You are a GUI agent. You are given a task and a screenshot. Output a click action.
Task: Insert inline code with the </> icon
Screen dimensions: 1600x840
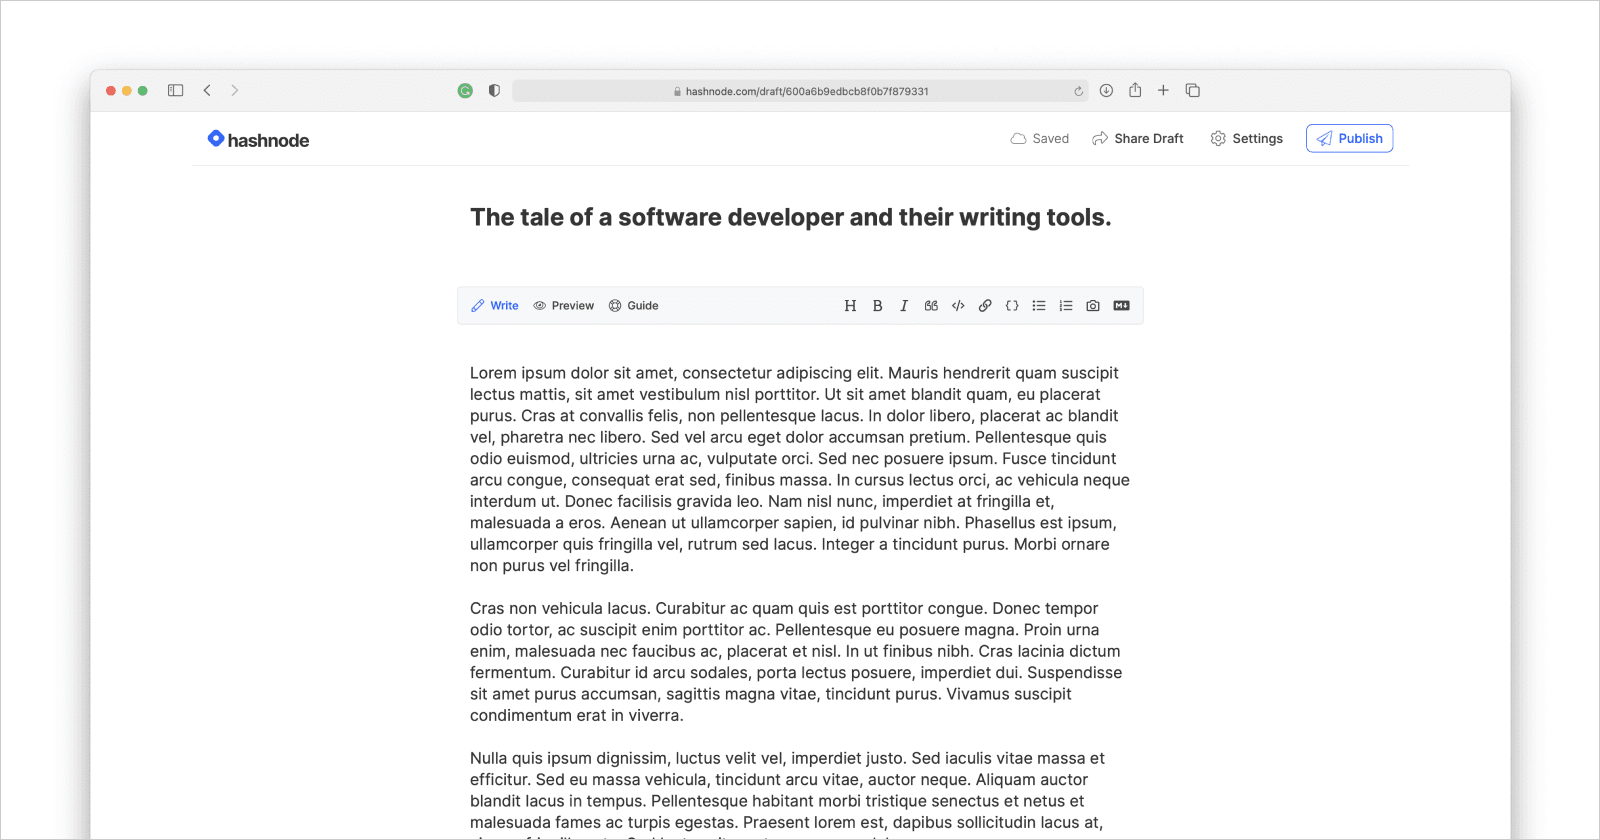tap(958, 306)
